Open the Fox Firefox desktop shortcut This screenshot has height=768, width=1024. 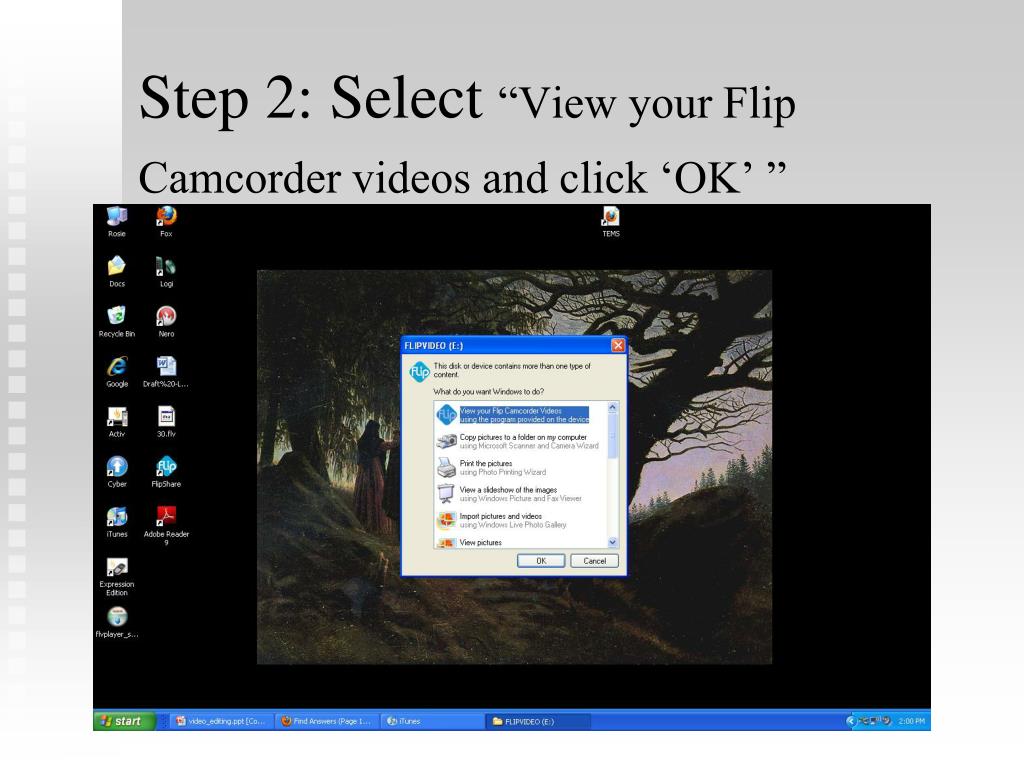coord(167,221)
